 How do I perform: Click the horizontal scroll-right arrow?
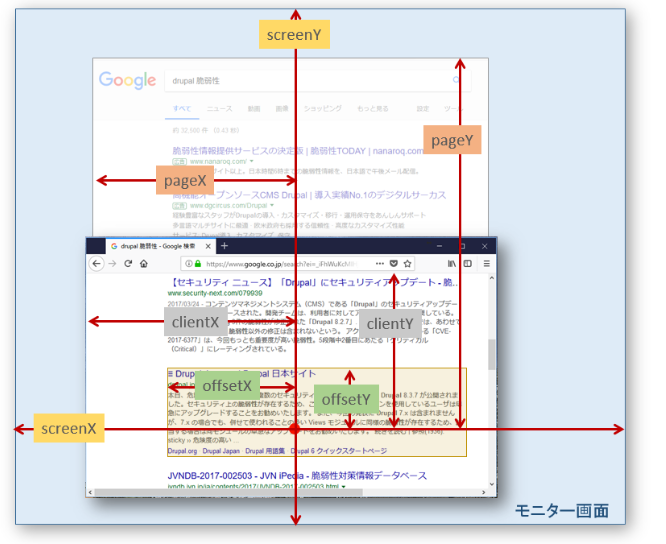click(x=483, y=492)
